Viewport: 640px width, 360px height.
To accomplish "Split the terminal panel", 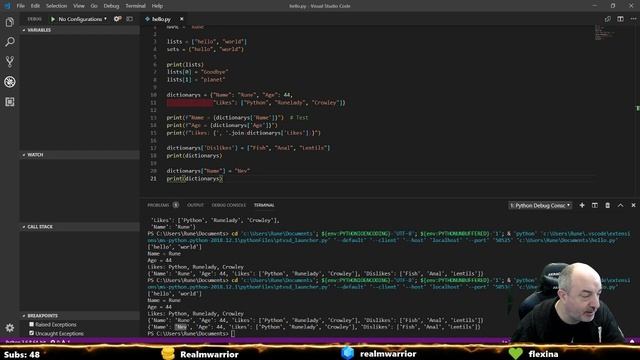I will (595, 205).
